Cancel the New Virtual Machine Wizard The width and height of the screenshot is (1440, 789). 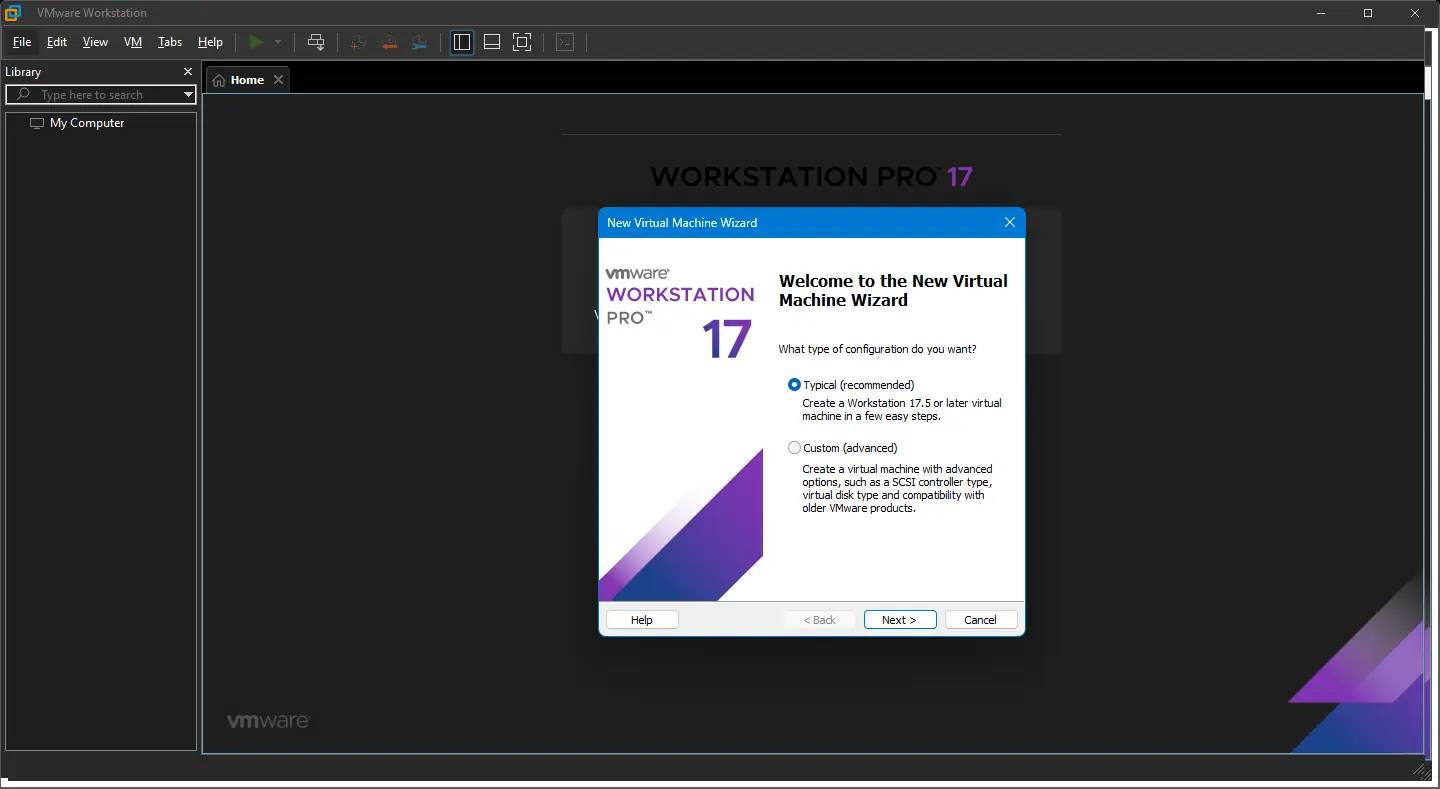tap(980, 619)
